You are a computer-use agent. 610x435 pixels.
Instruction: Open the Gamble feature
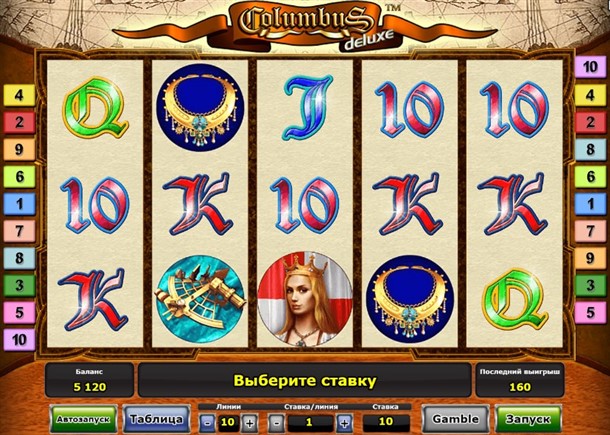click(x=456, y=419)
